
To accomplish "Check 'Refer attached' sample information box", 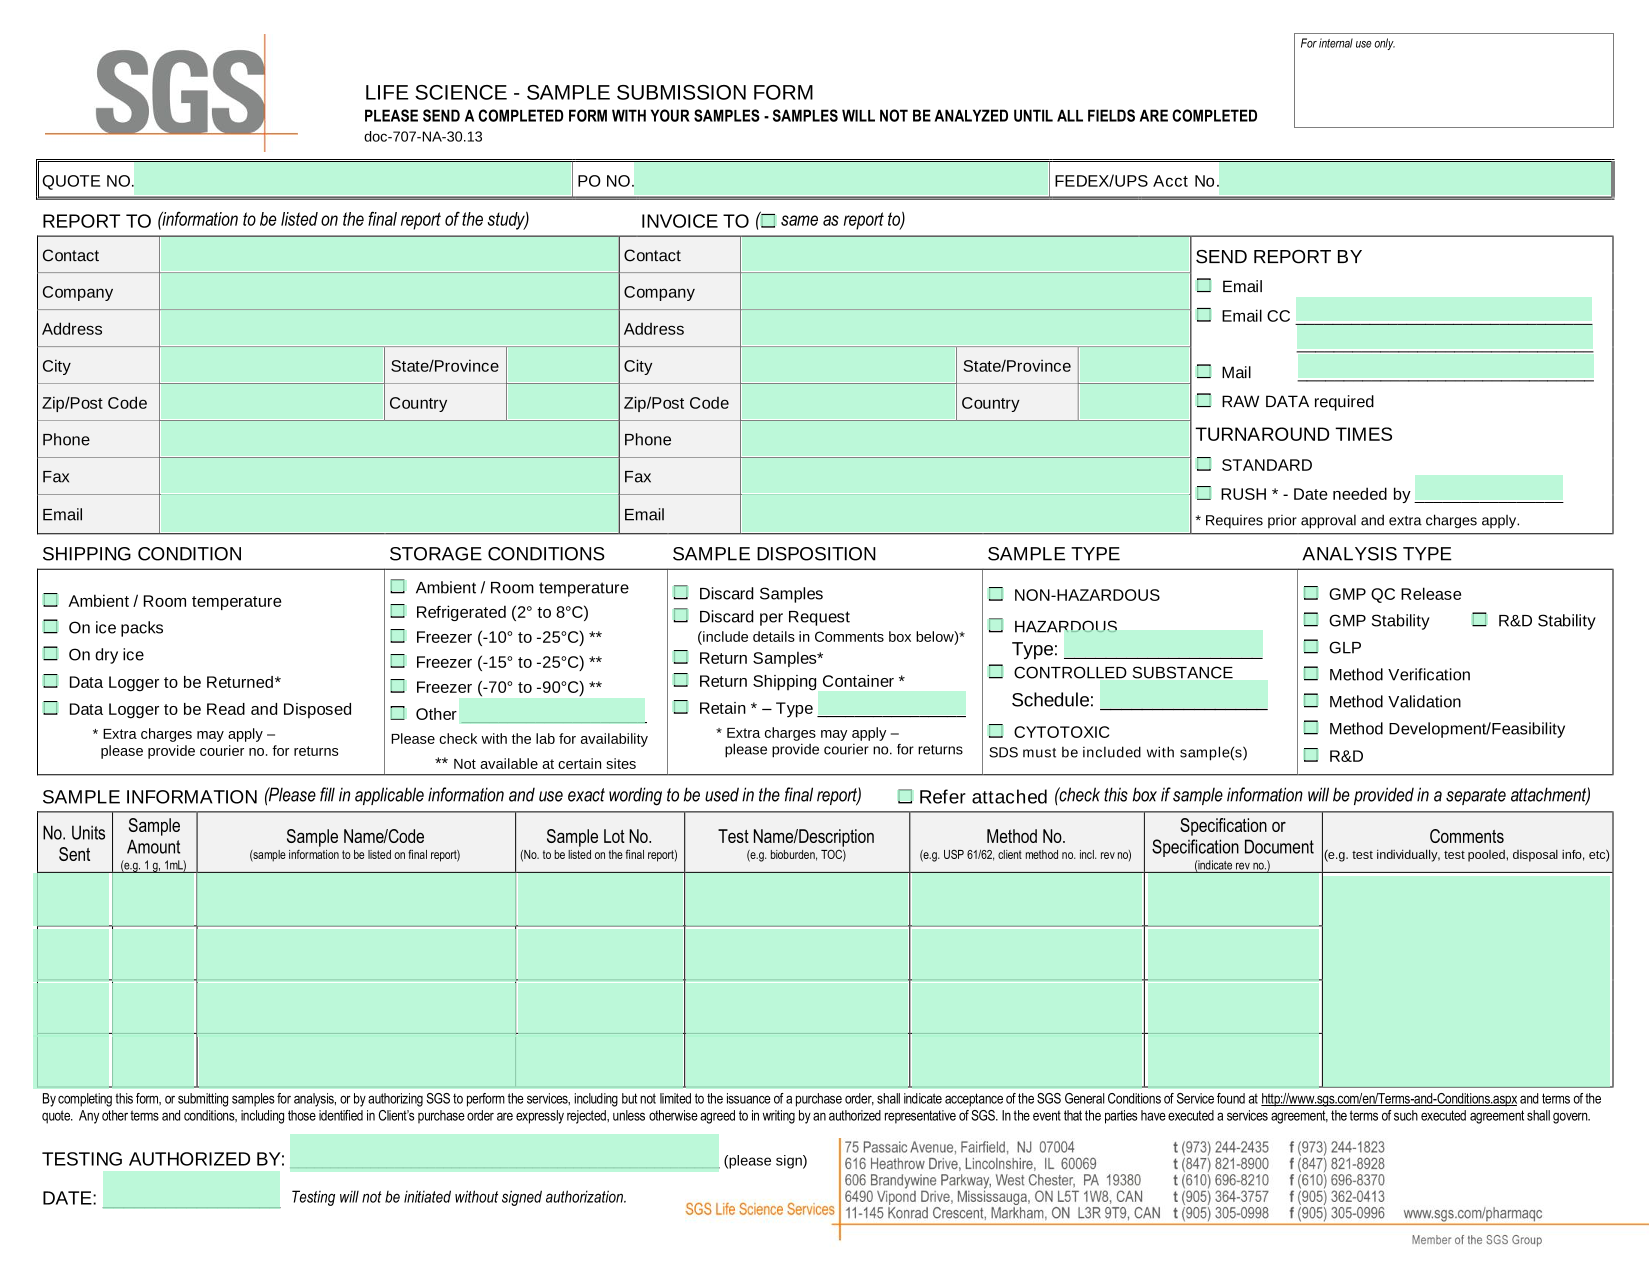I will click(x=905, y=797).
